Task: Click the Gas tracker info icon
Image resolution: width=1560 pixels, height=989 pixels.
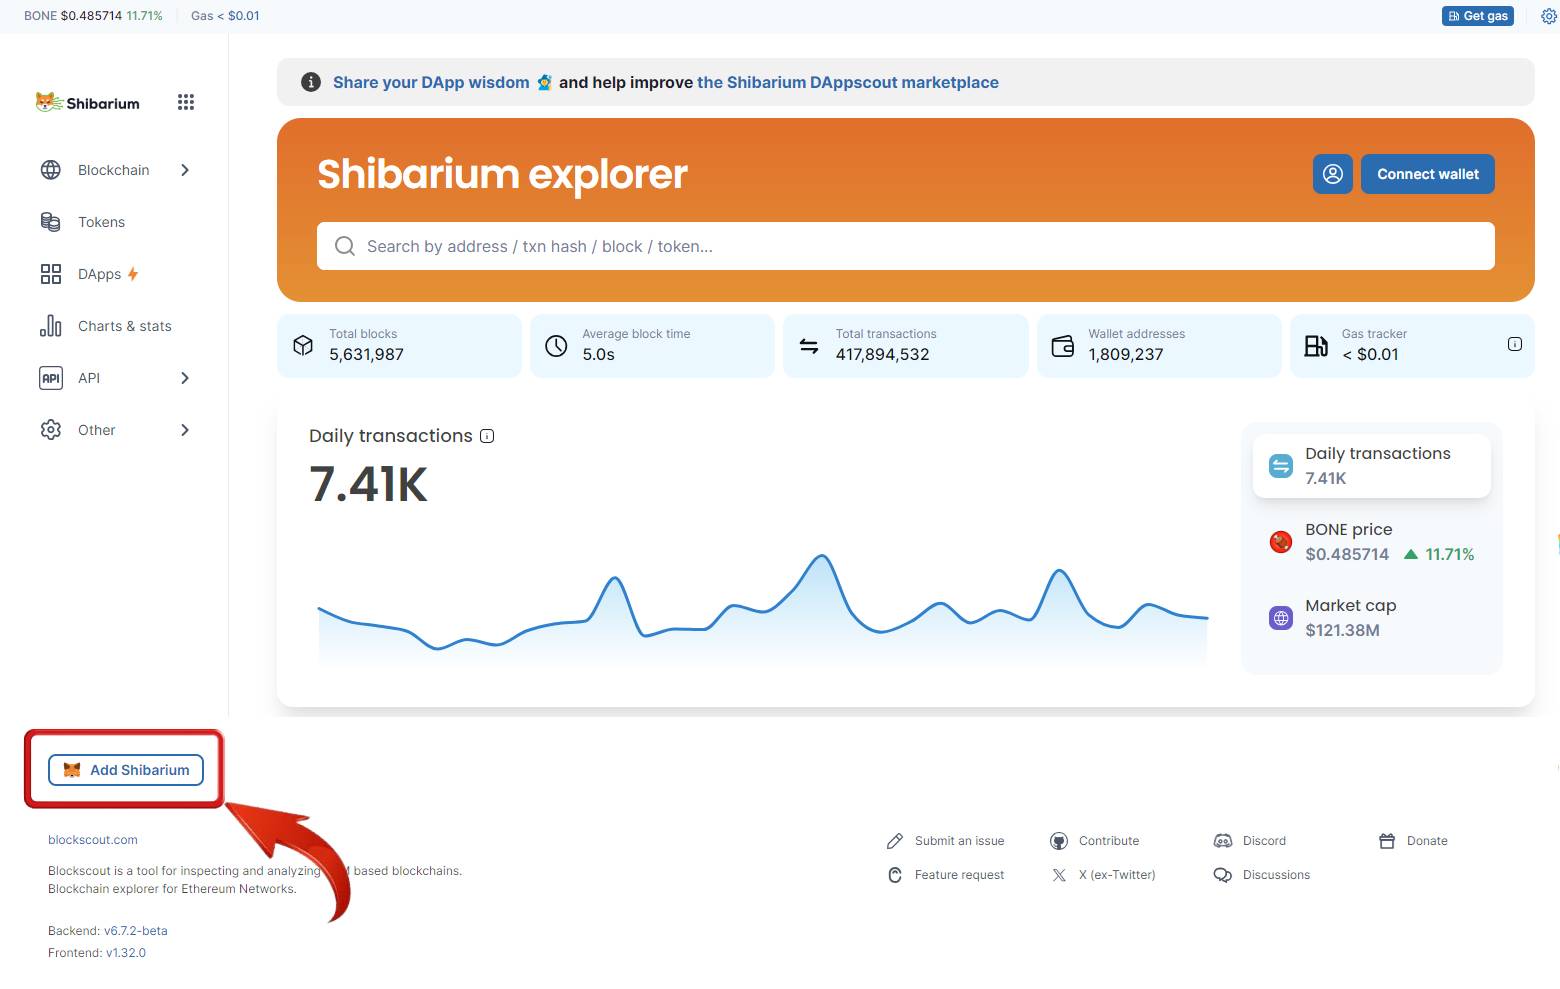Action: tap(1515, 344)
